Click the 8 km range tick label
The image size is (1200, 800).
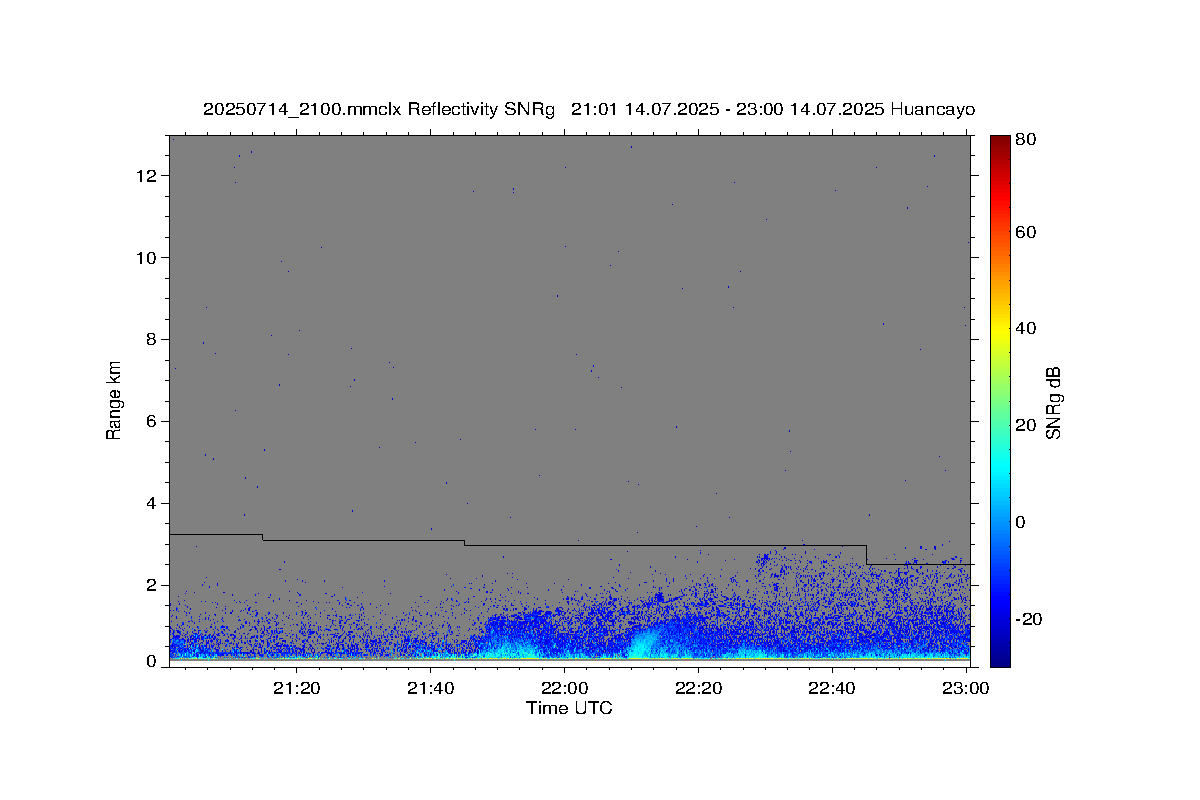[x=153, y=340]
